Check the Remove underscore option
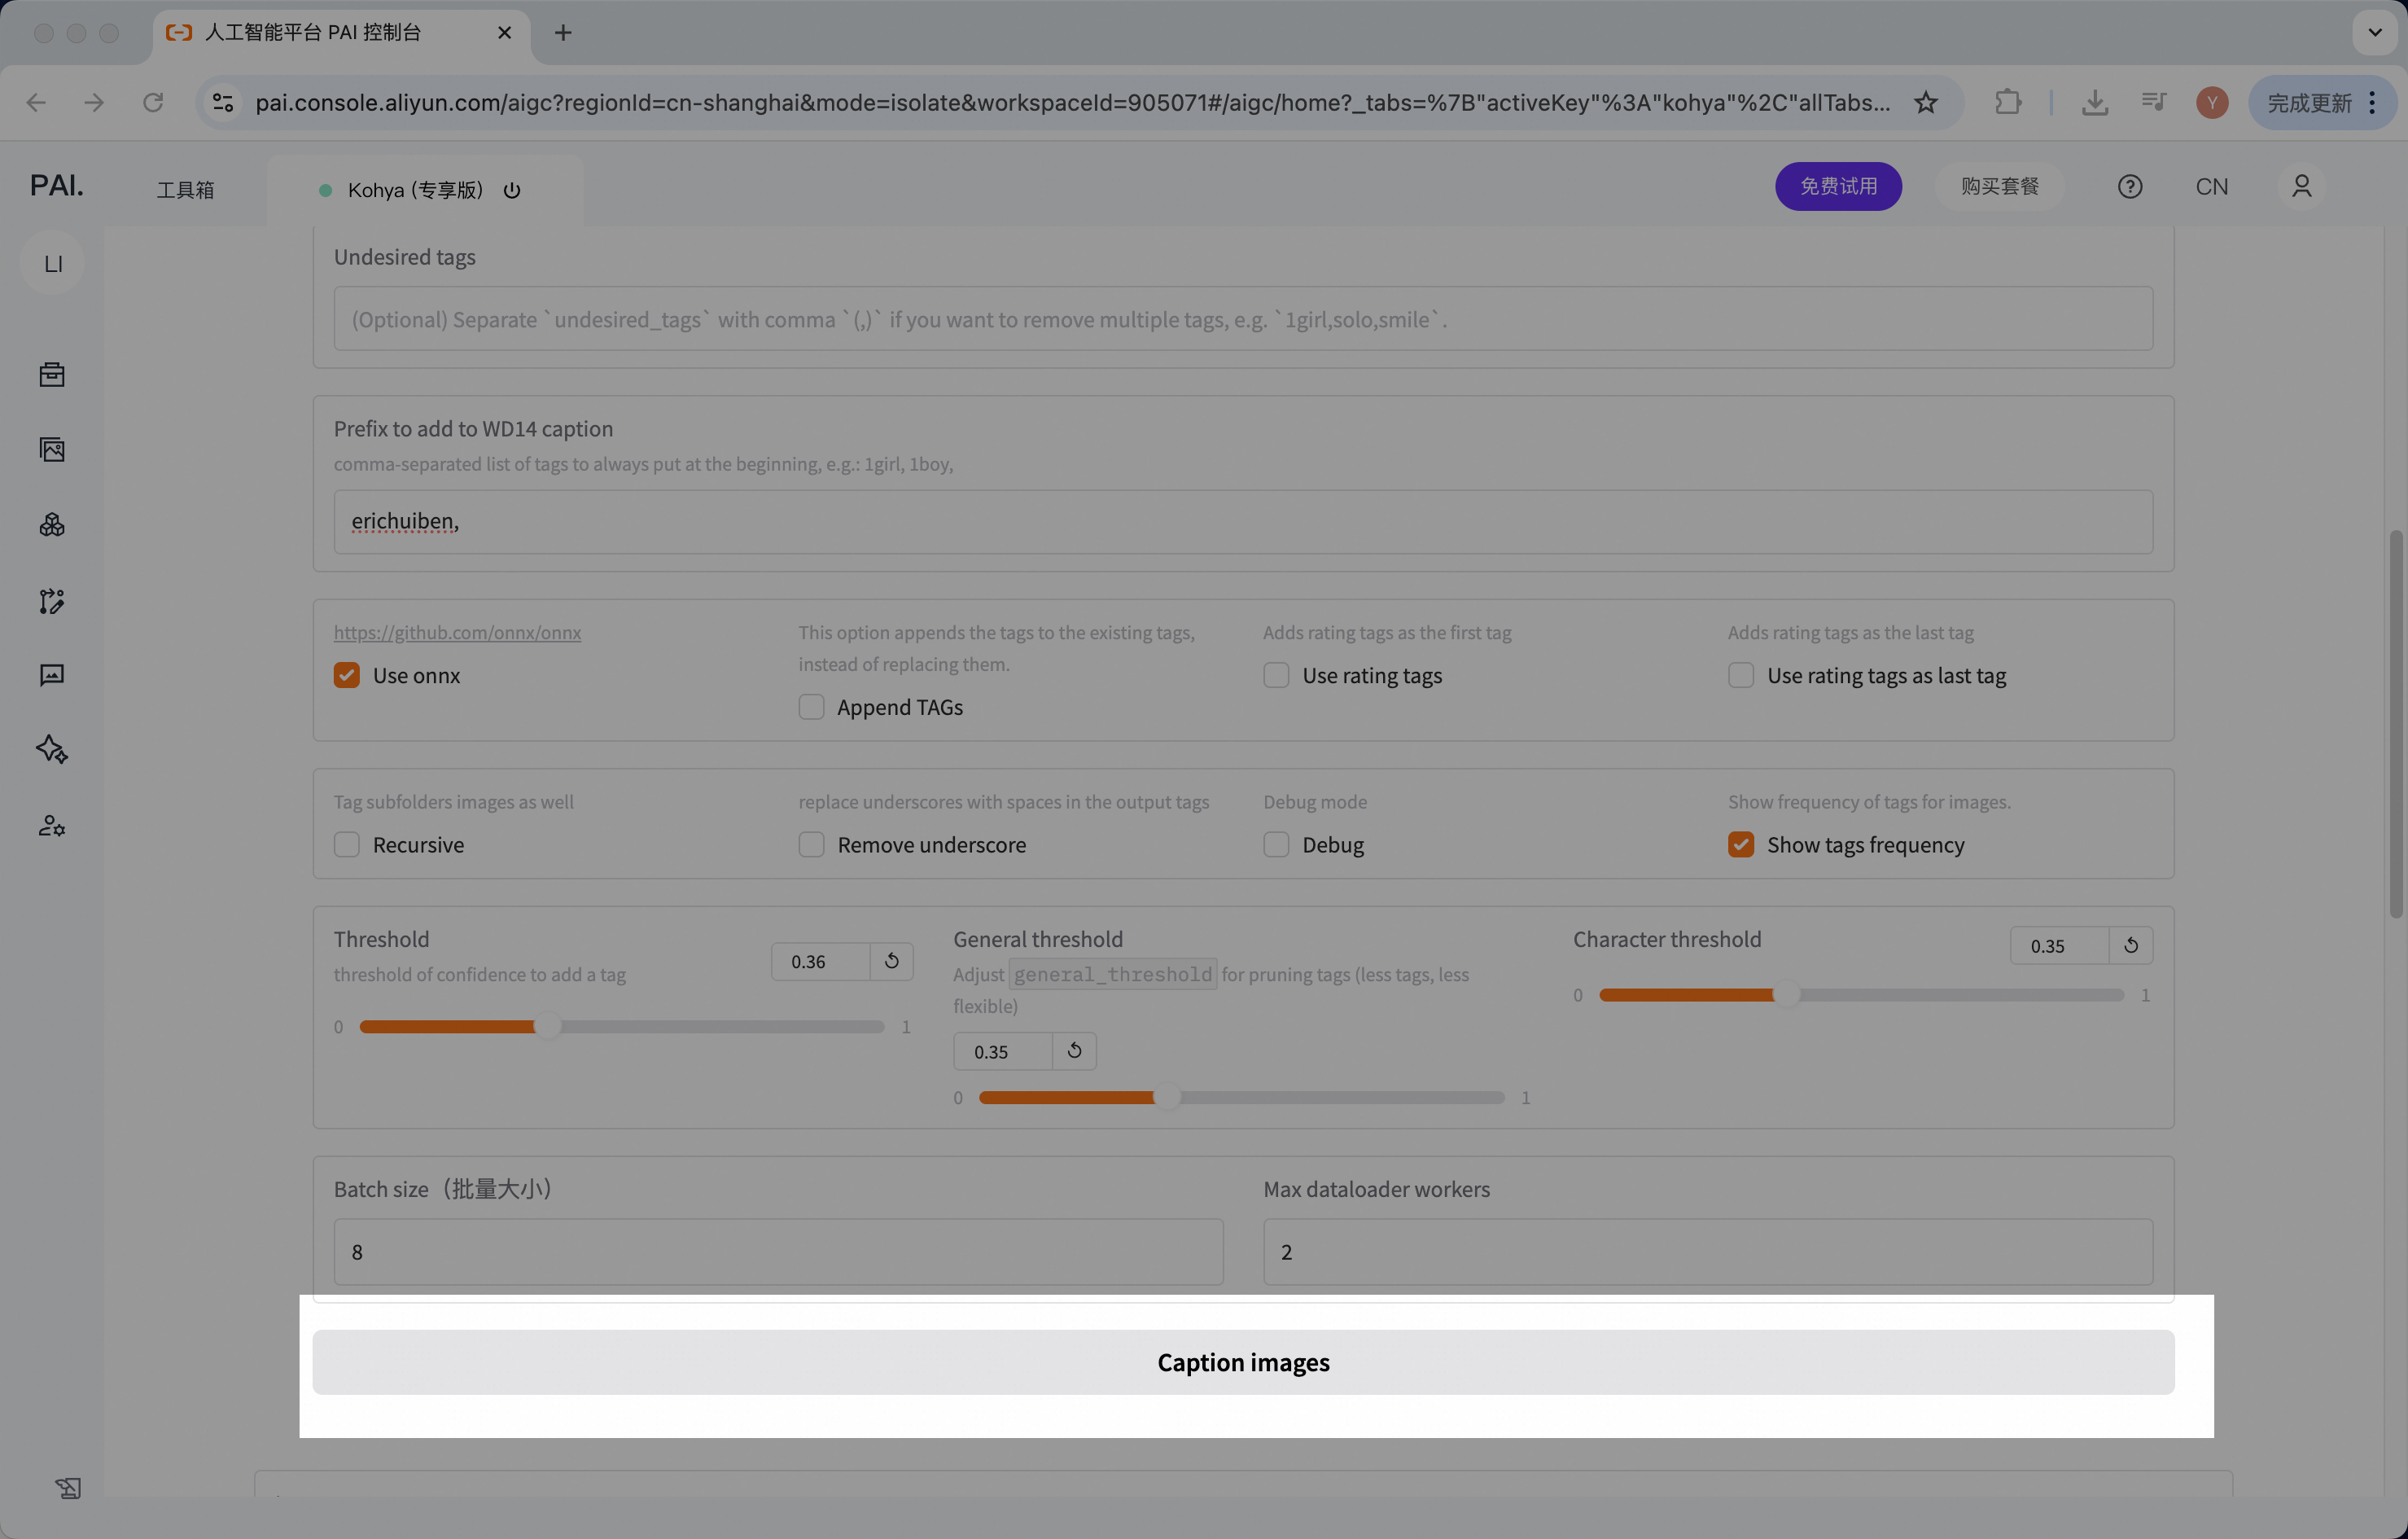 (811, 845)
